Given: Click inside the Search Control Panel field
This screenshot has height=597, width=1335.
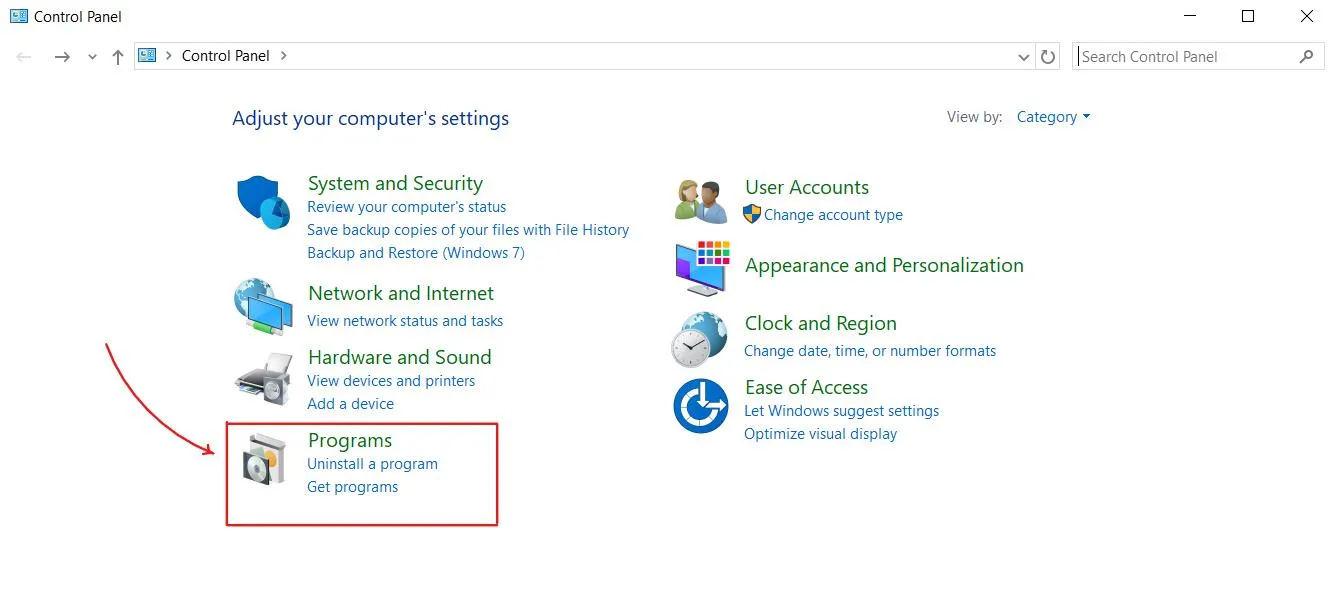Looking at the screenshot, I should 1185,57.
